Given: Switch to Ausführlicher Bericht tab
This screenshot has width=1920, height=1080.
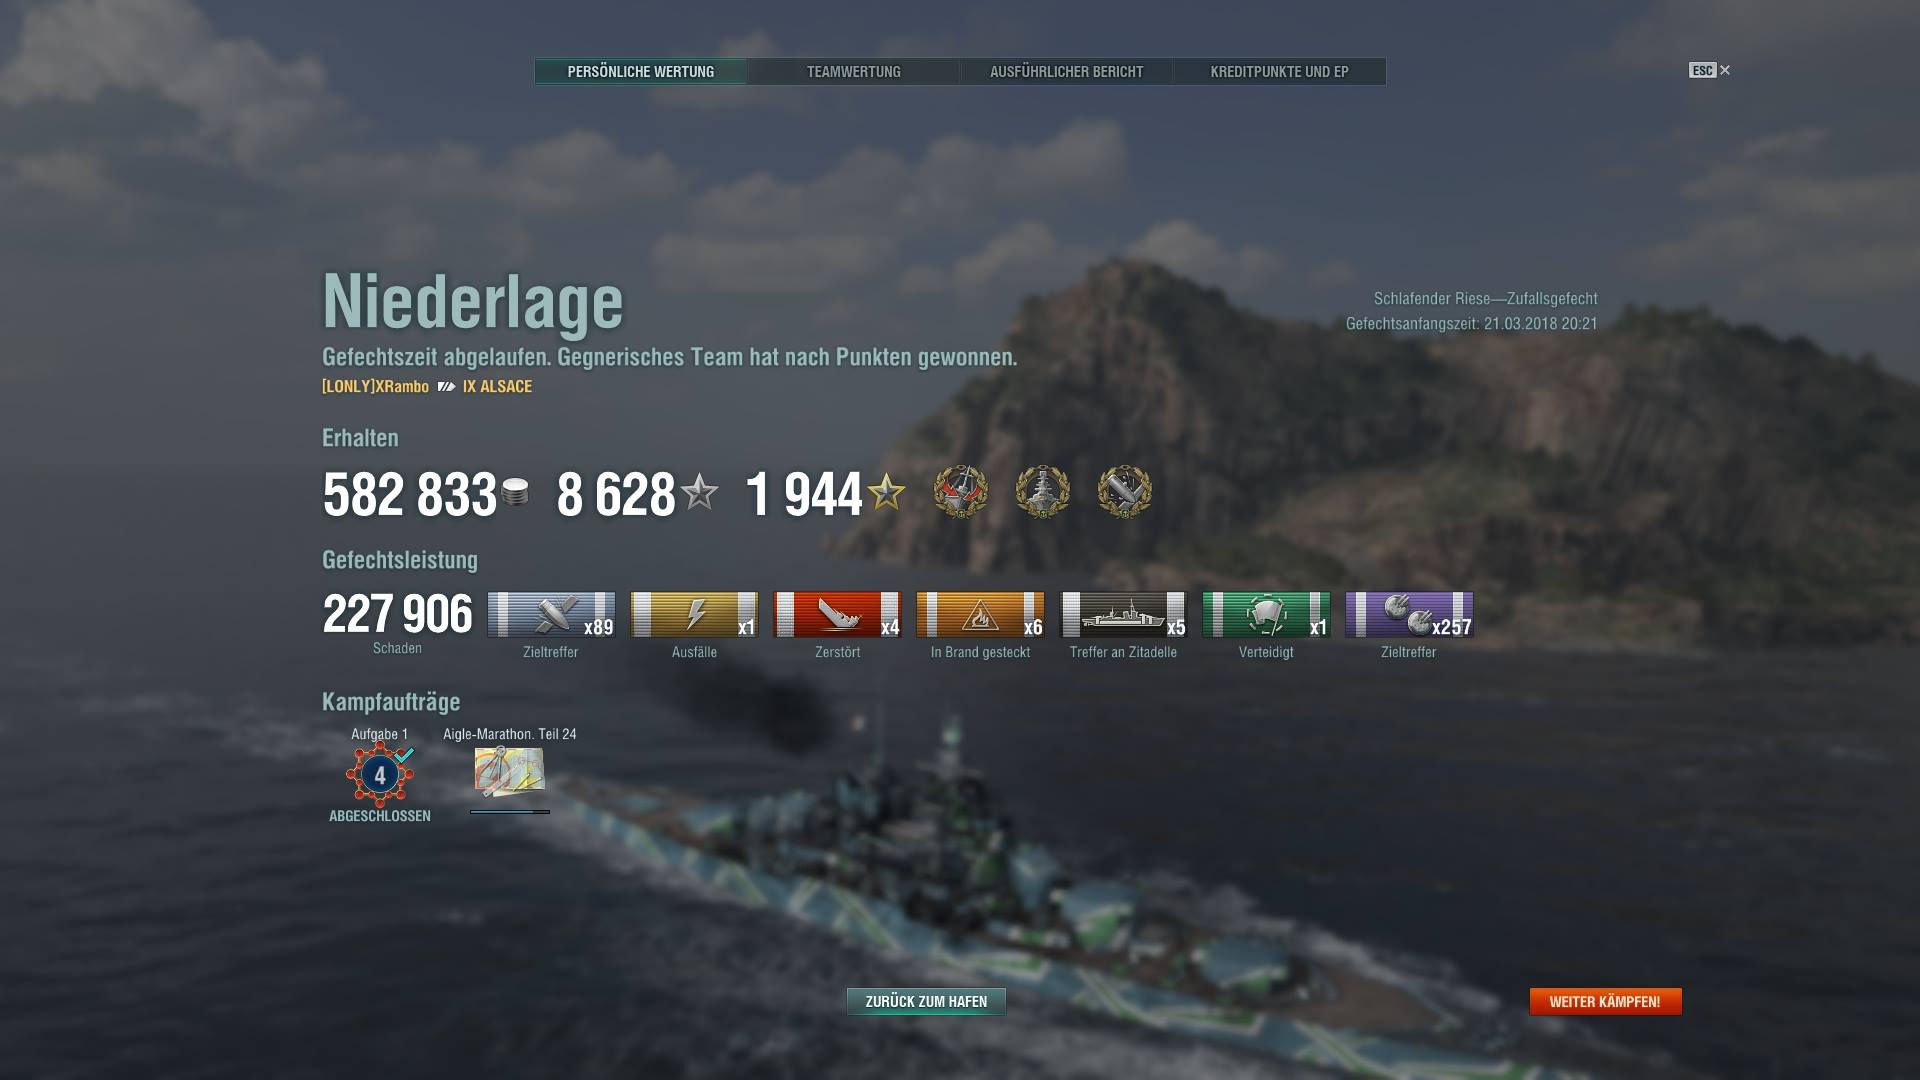Looking at the screenshot, I should pos(1066,72).
